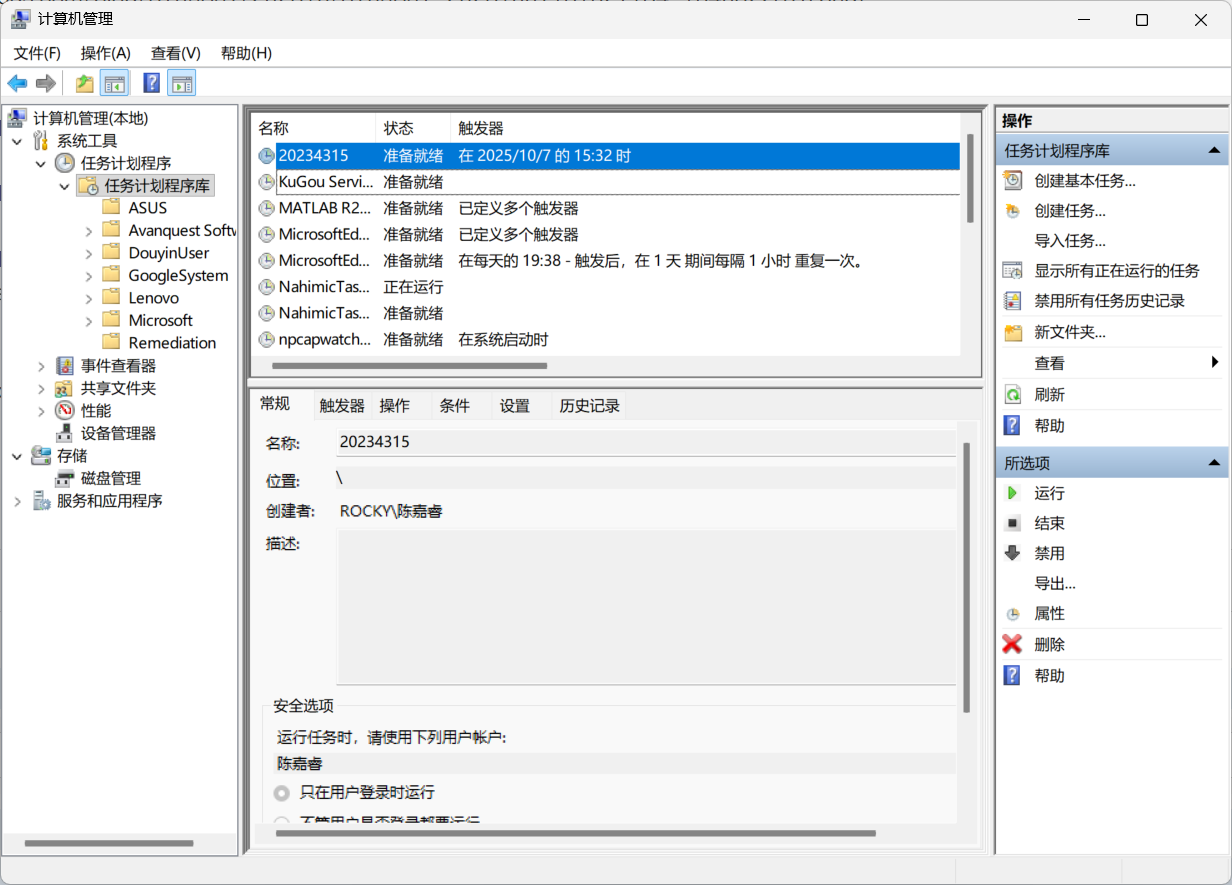Click the Disk Management (磁盘管理) tree icon
The image size is (1232, 885).
point(65,478)
